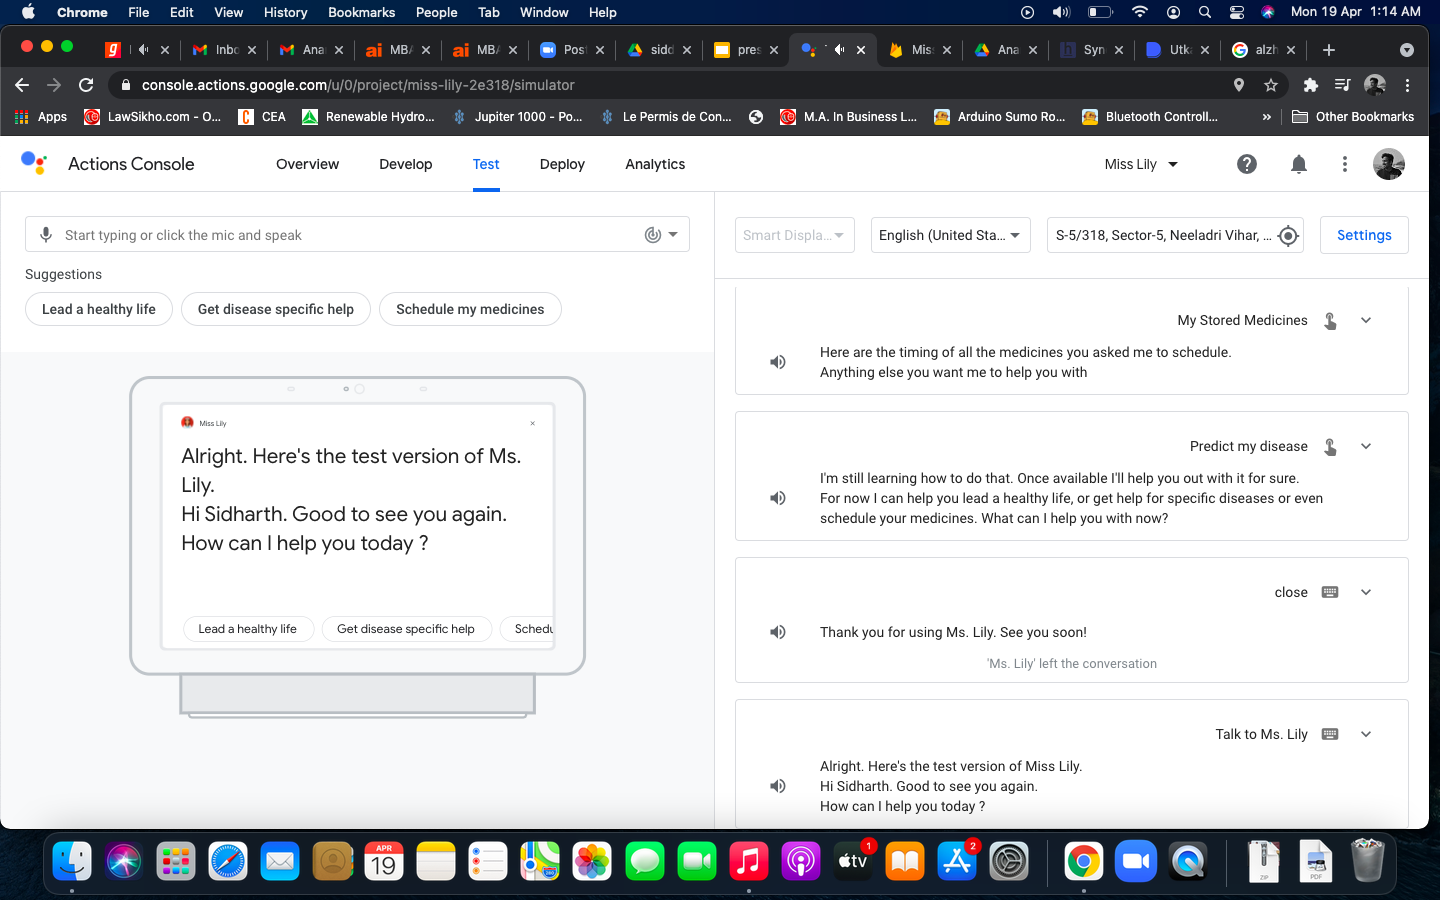Click the Schedule my medicines suggestion

tap(470, 309)
